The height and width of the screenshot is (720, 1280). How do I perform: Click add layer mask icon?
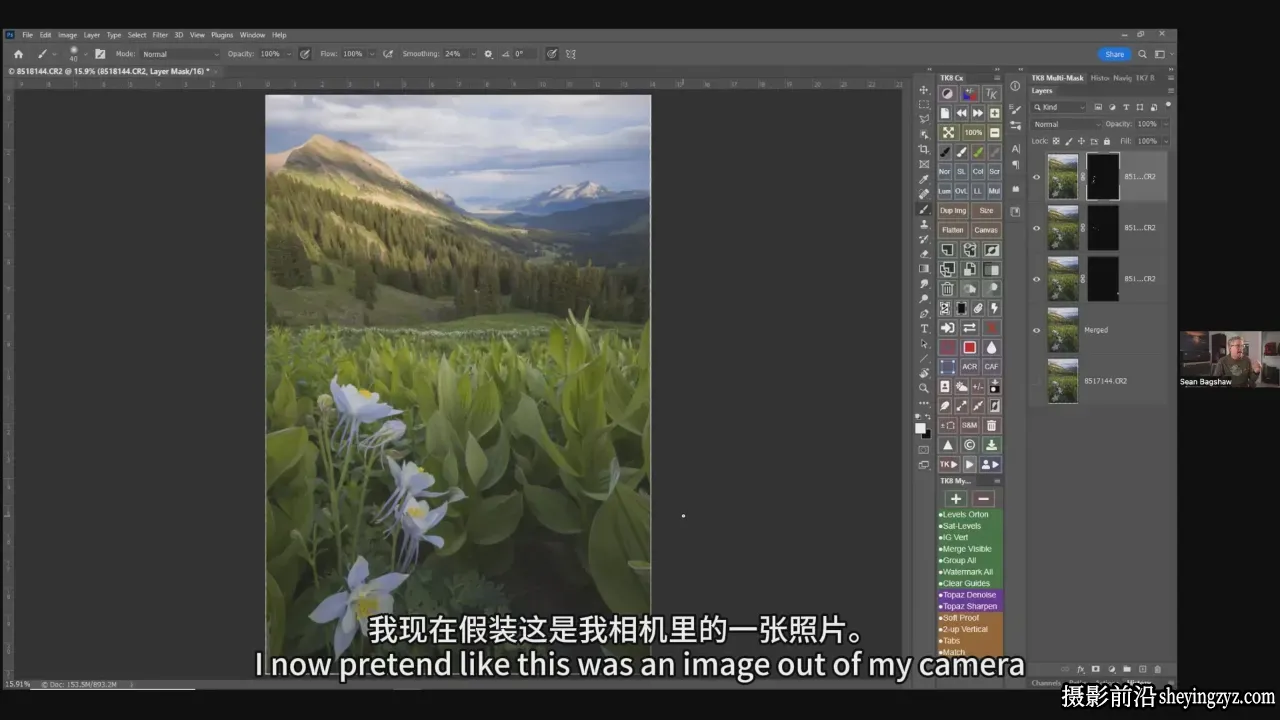tap(1096, 669)
